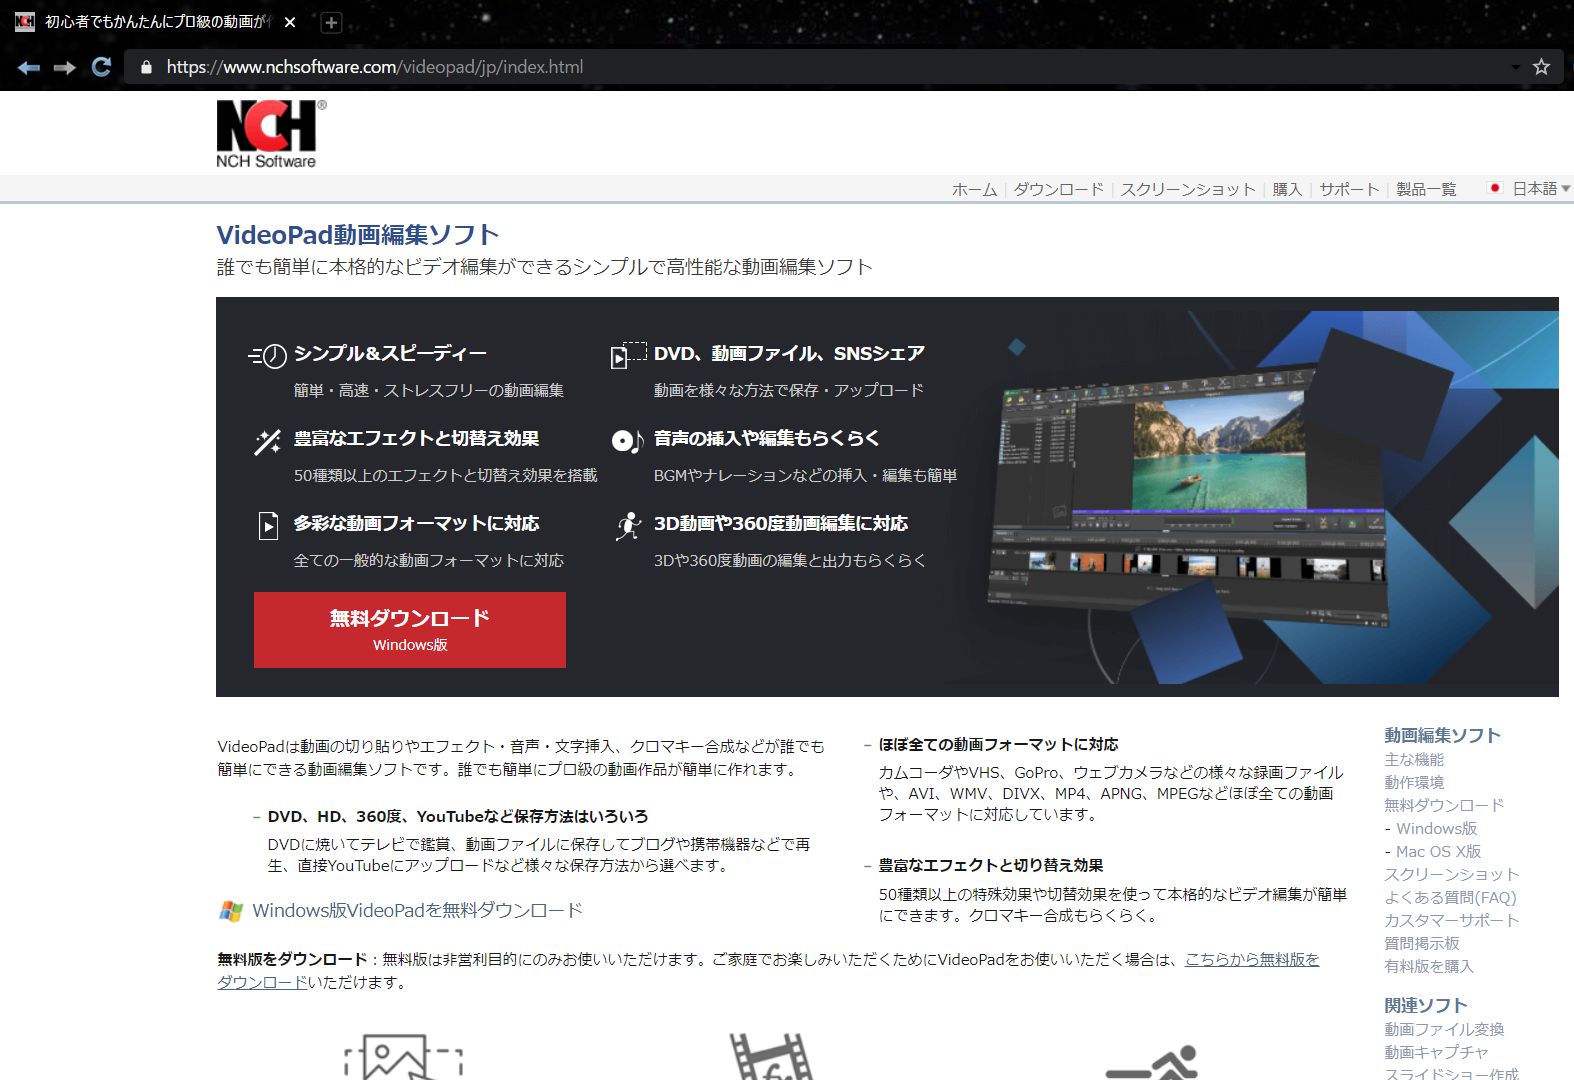Click the stopwatch icon beside シンプル&スピーディー

267,356
